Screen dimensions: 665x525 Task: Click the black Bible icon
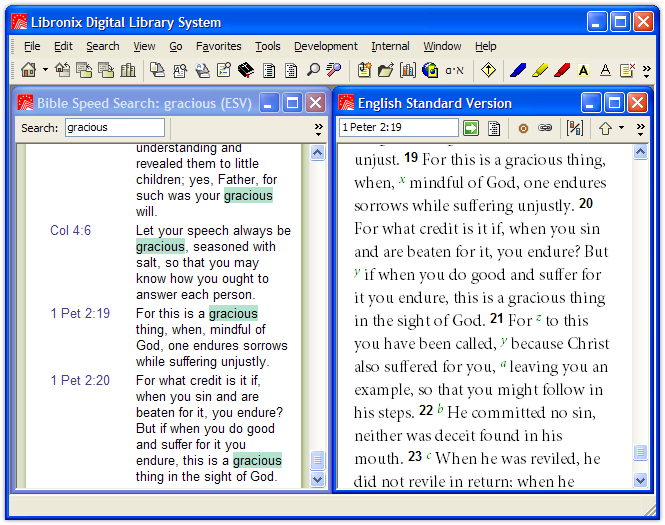click(246, 70)
